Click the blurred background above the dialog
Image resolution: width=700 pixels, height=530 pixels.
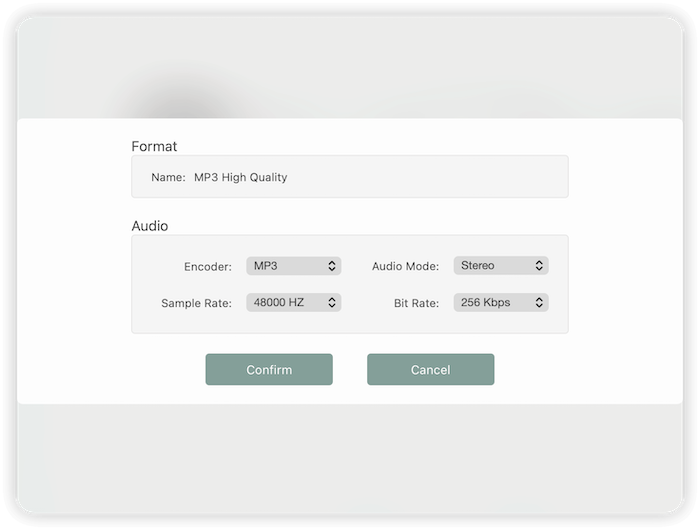click(x=400, y=70)
